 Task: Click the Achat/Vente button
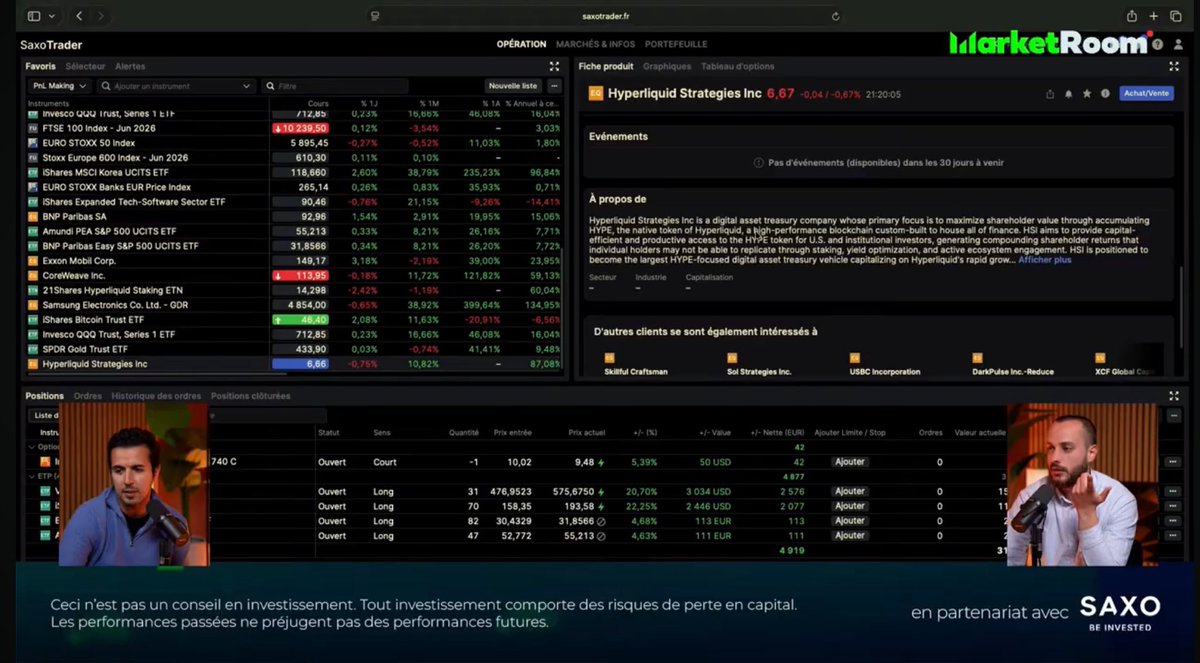tap(1146, 93)
